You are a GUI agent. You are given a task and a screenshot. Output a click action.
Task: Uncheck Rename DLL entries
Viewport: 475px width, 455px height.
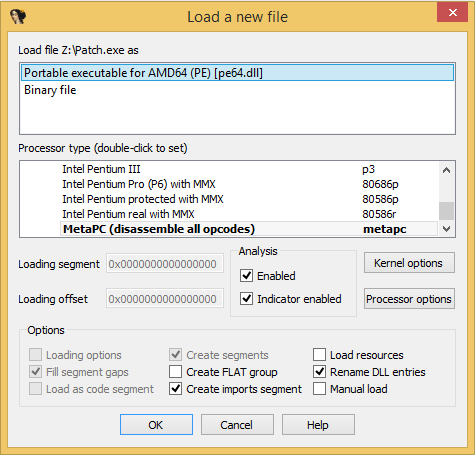tap(319, 372)
